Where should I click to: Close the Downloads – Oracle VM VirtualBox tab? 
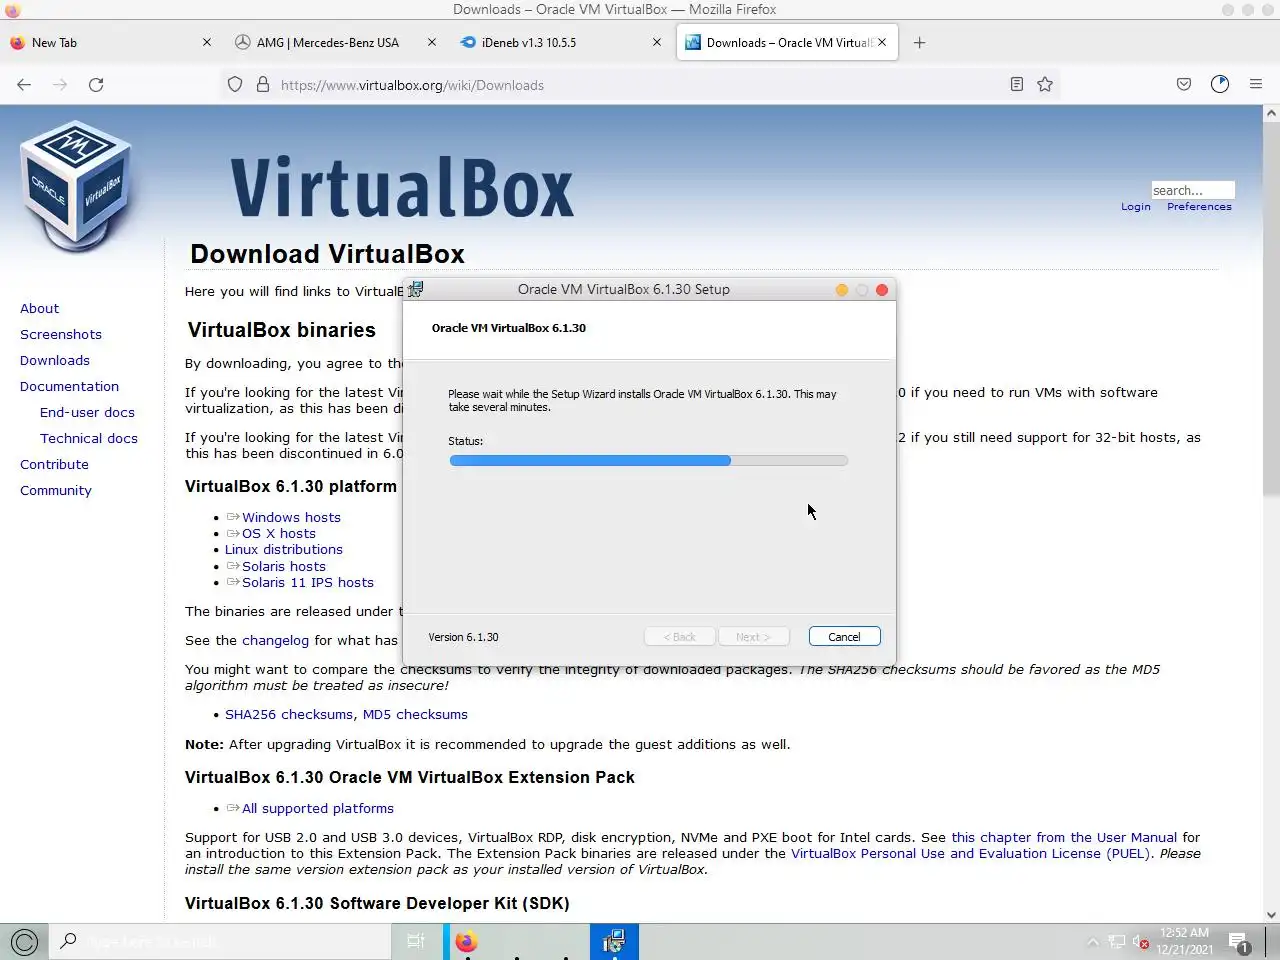tap(882, 43)
